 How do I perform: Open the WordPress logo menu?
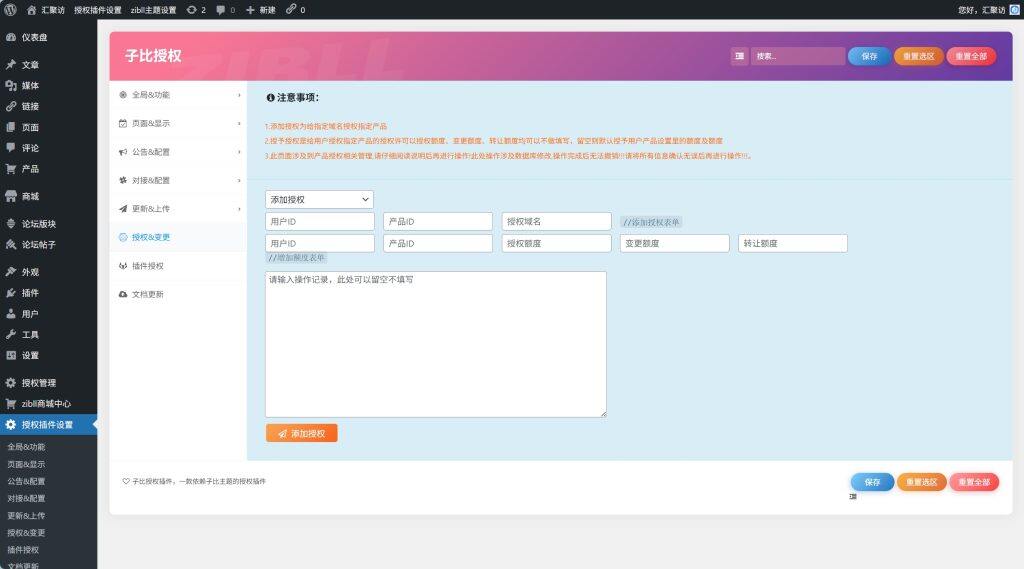(x=10, y=10)
